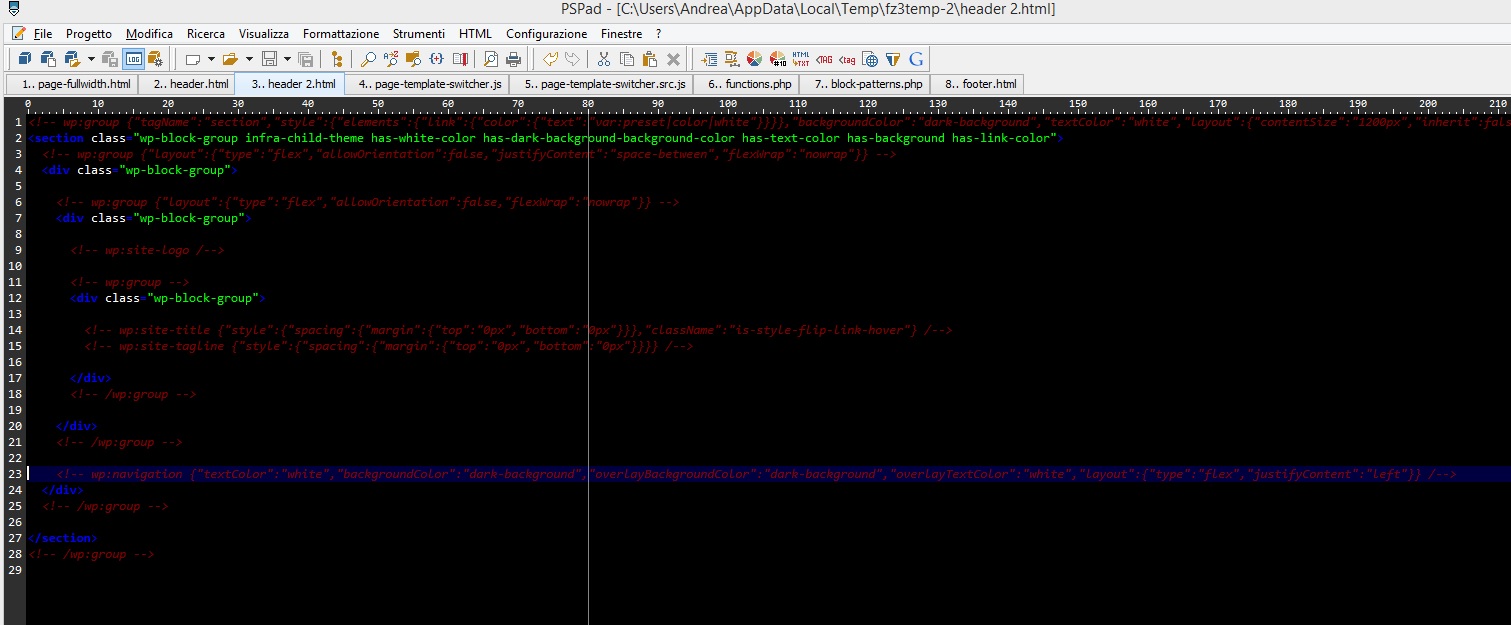The height and width of the screenshot is (625, 1511).
Task: Click the Cut scissors icon
Action: click(604, 59)
